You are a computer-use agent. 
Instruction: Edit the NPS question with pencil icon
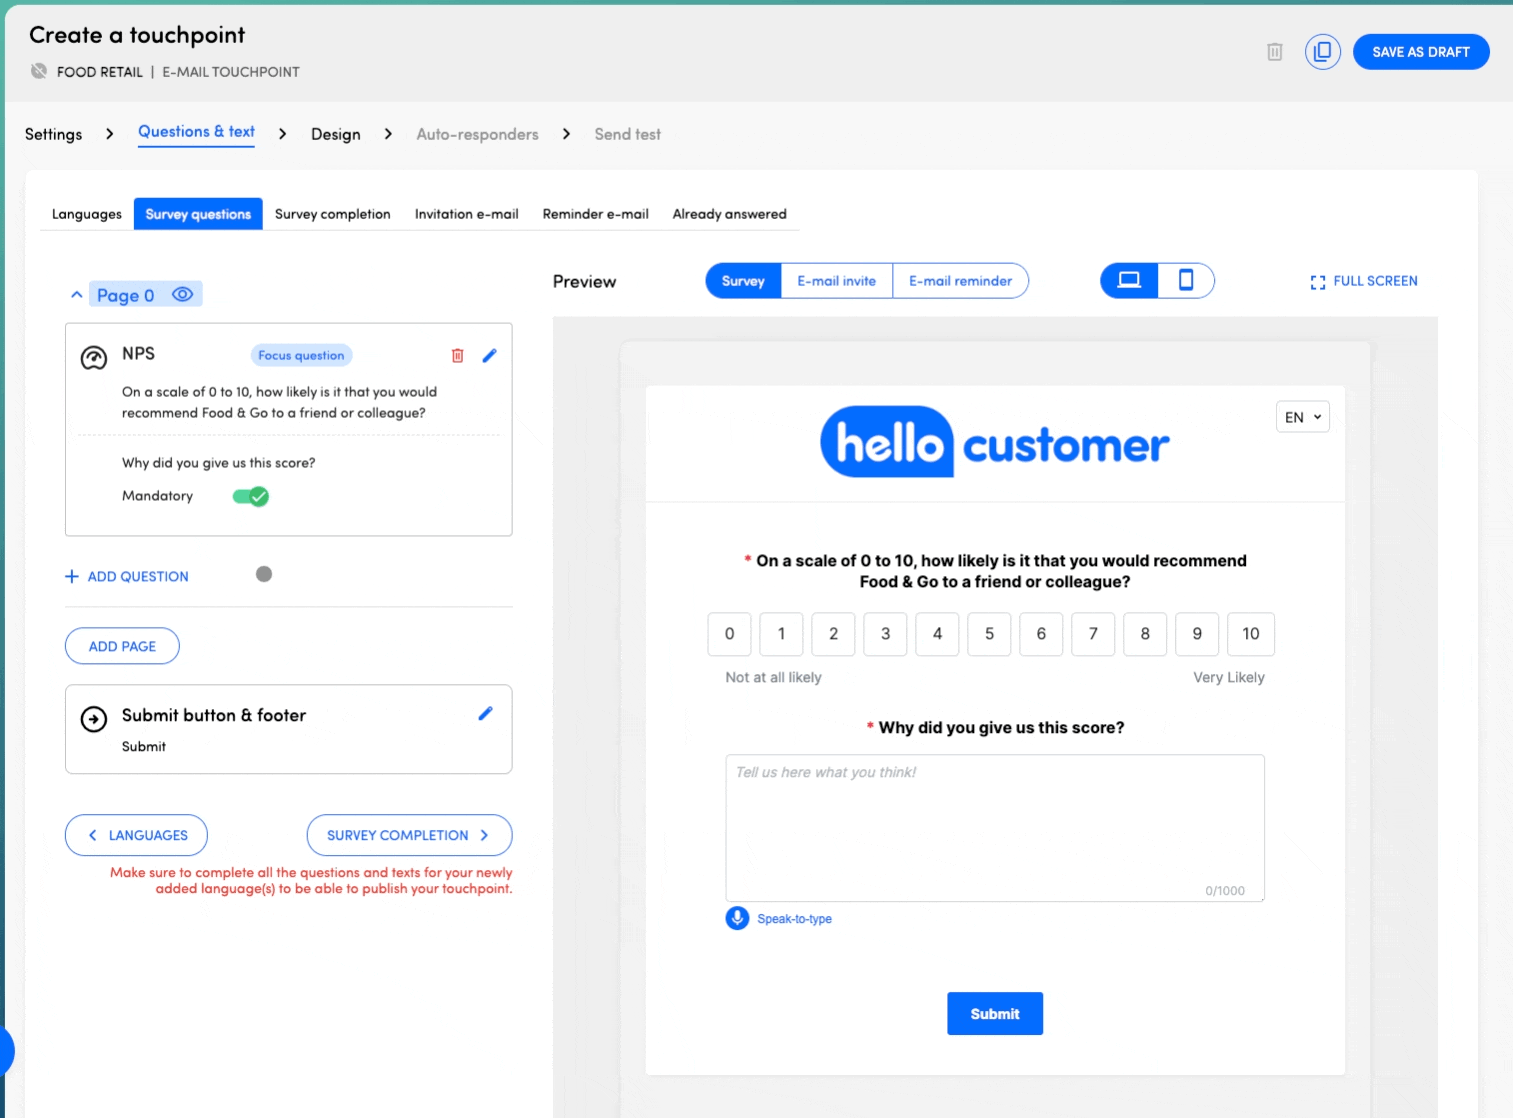pyautogui.click(x=489, y=355)
